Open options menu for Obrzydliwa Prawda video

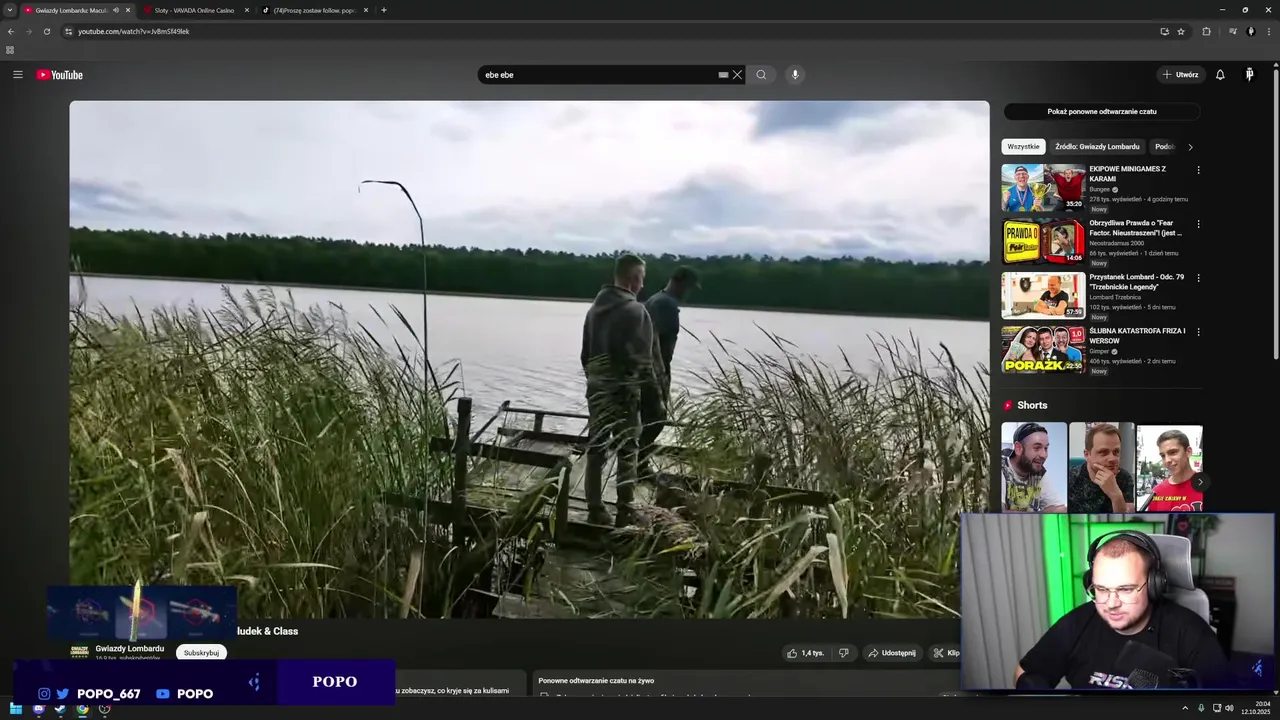pos(1198,224)
